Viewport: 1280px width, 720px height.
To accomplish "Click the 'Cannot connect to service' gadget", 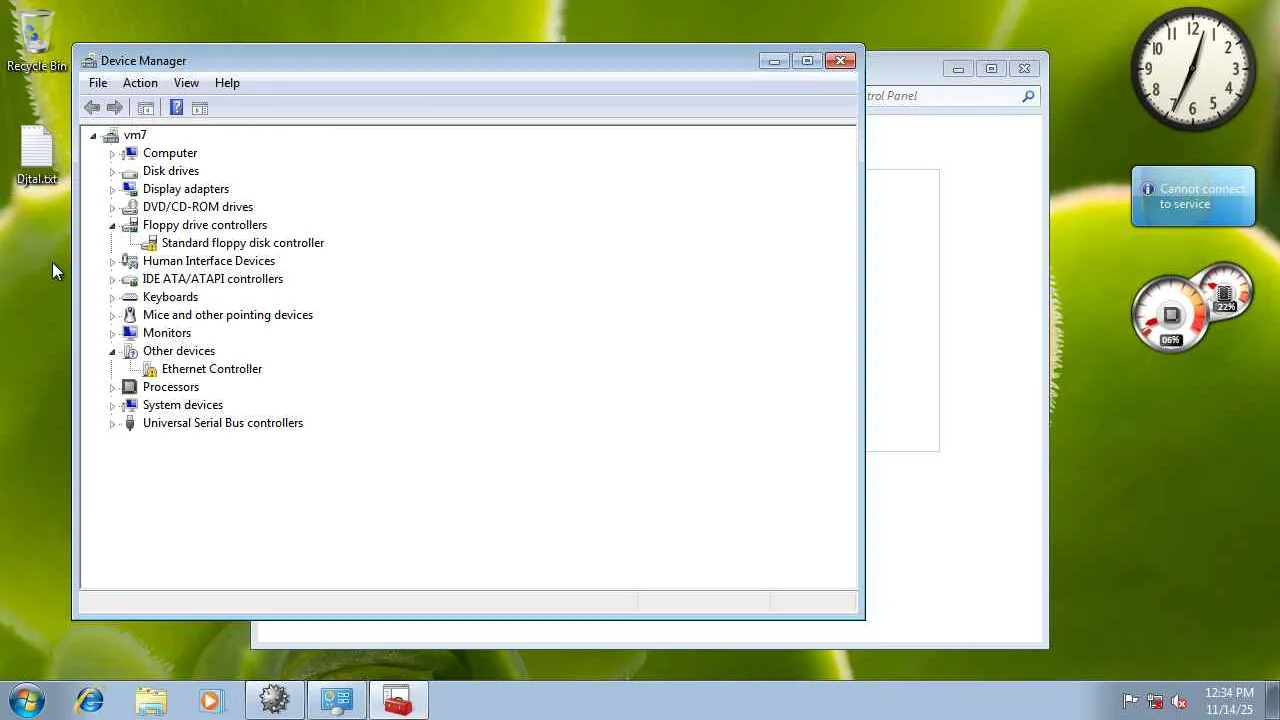I will [x=1193, y=196].
